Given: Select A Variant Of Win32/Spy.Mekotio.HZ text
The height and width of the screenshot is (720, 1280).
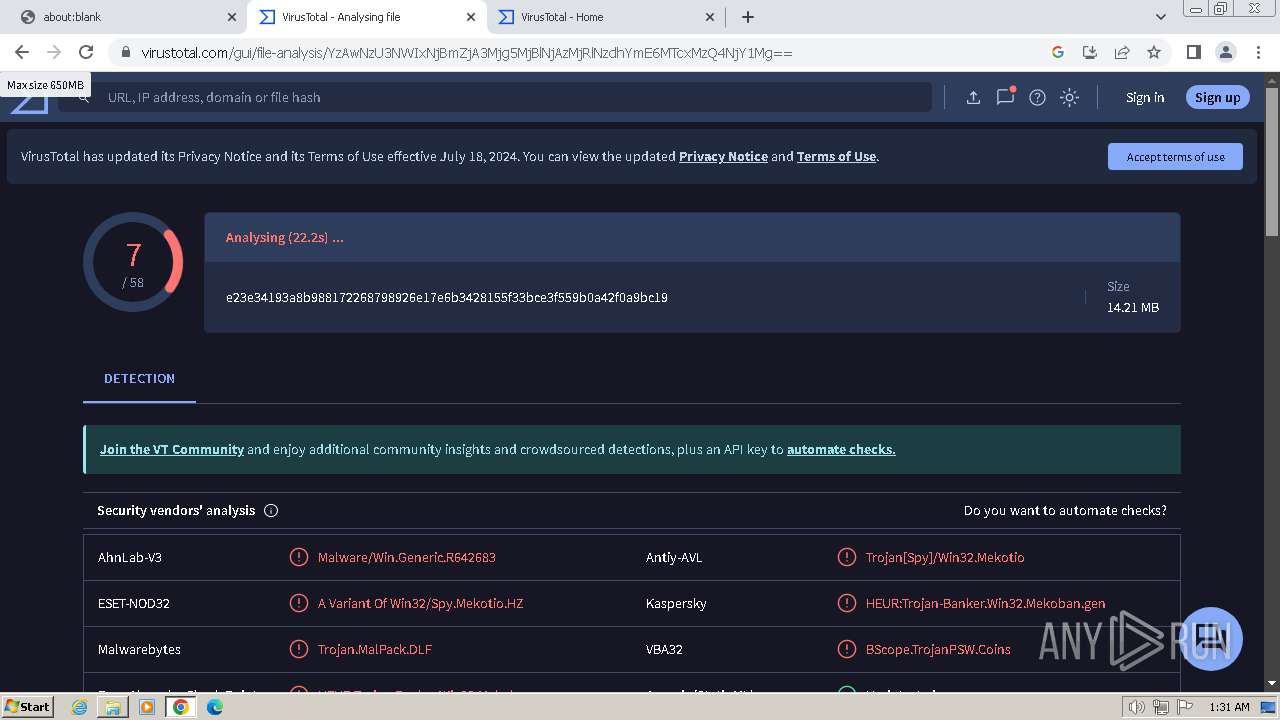Looking at the screenshot, I should tap(420, 603).
